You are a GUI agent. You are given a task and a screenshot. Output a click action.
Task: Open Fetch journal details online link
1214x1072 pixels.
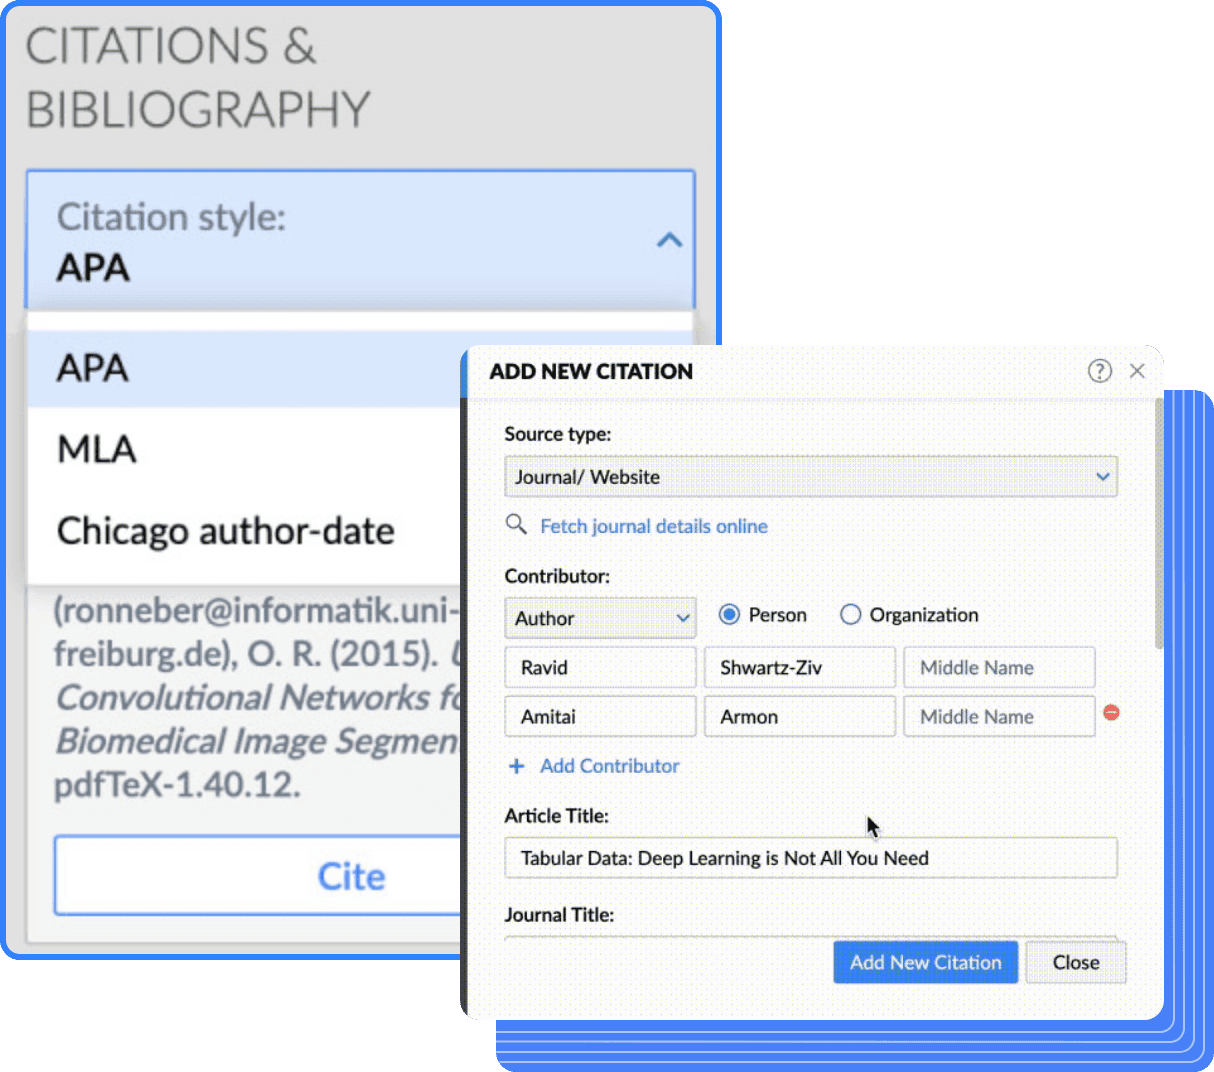coord(654,526)
